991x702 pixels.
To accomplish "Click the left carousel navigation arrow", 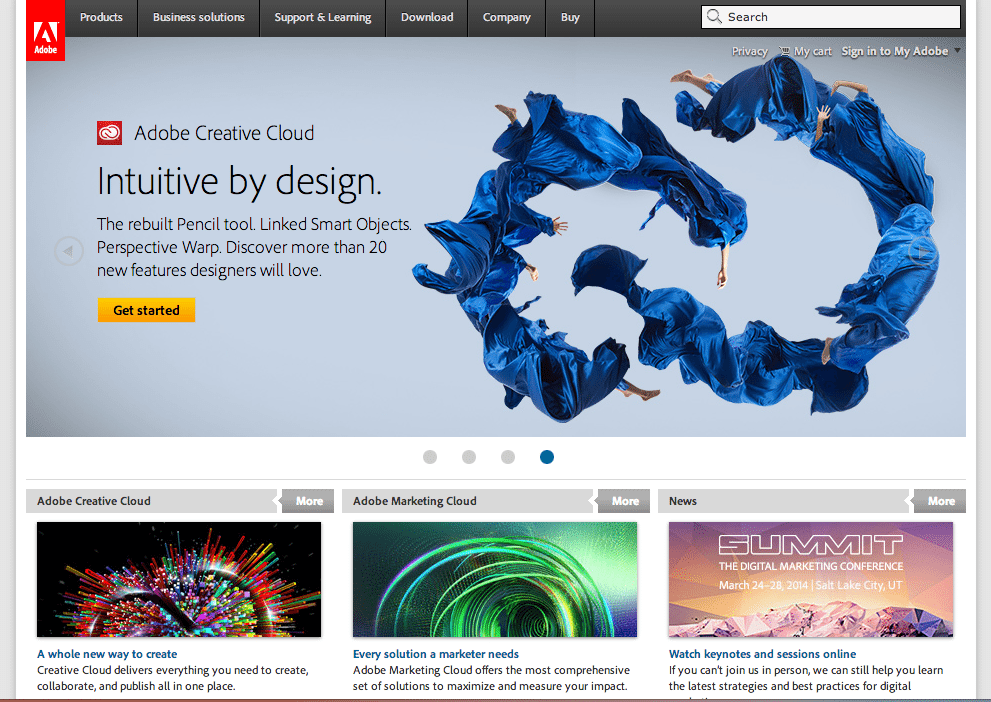I will pos(68,251).
